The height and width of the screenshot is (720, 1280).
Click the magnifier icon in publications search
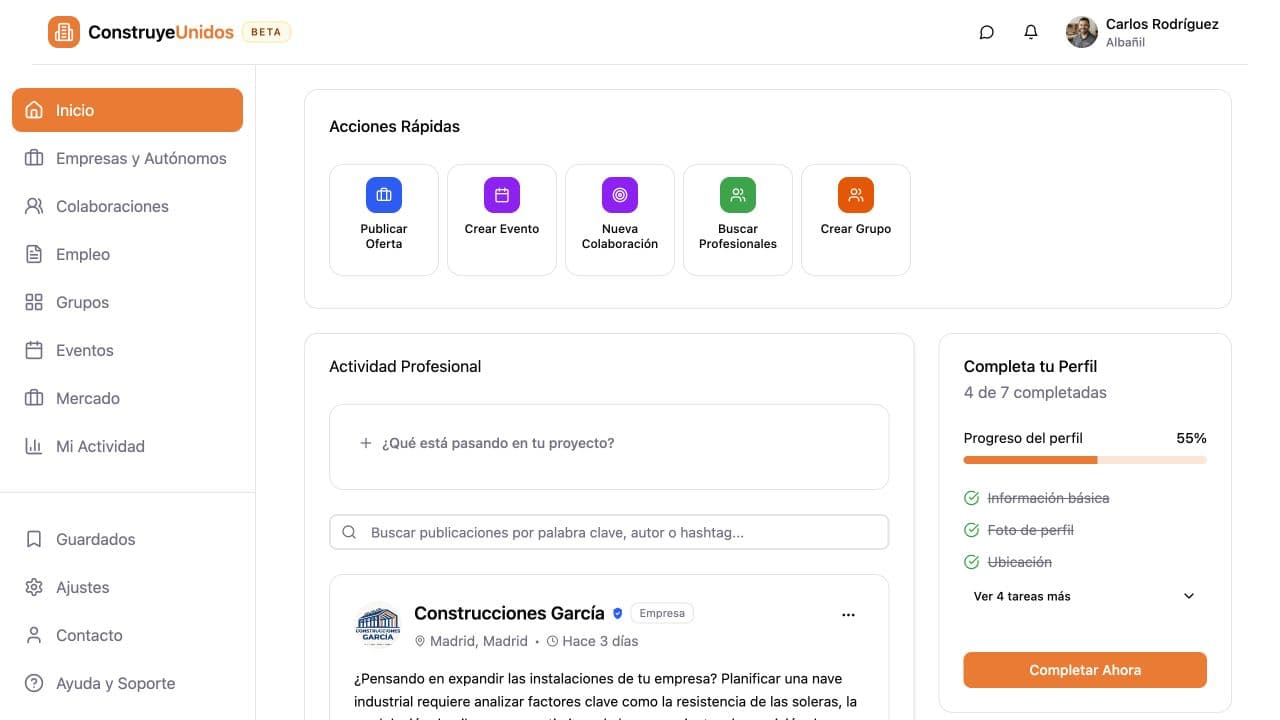(x=349, y=532)
